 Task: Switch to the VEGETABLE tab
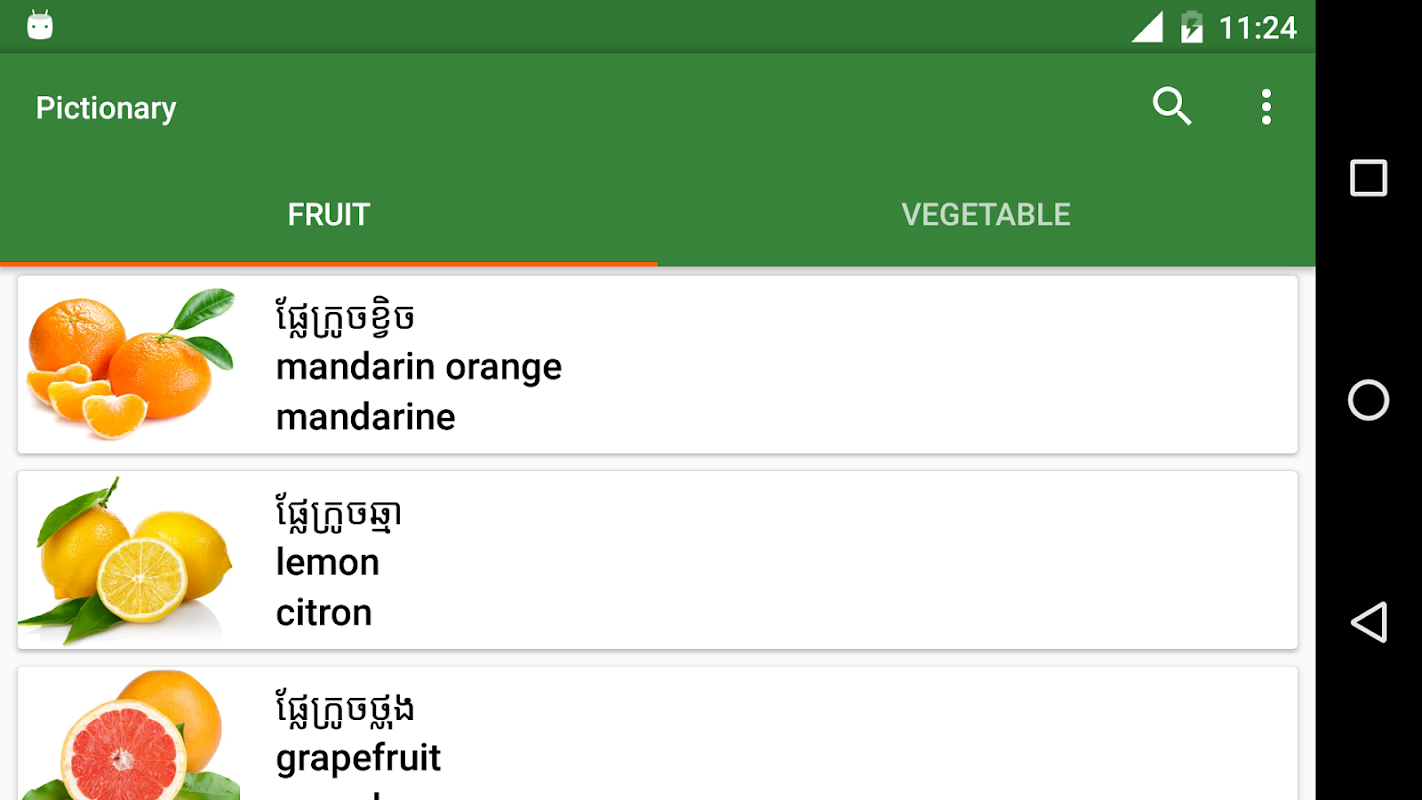pyautogui.click(x=986, y=214)
